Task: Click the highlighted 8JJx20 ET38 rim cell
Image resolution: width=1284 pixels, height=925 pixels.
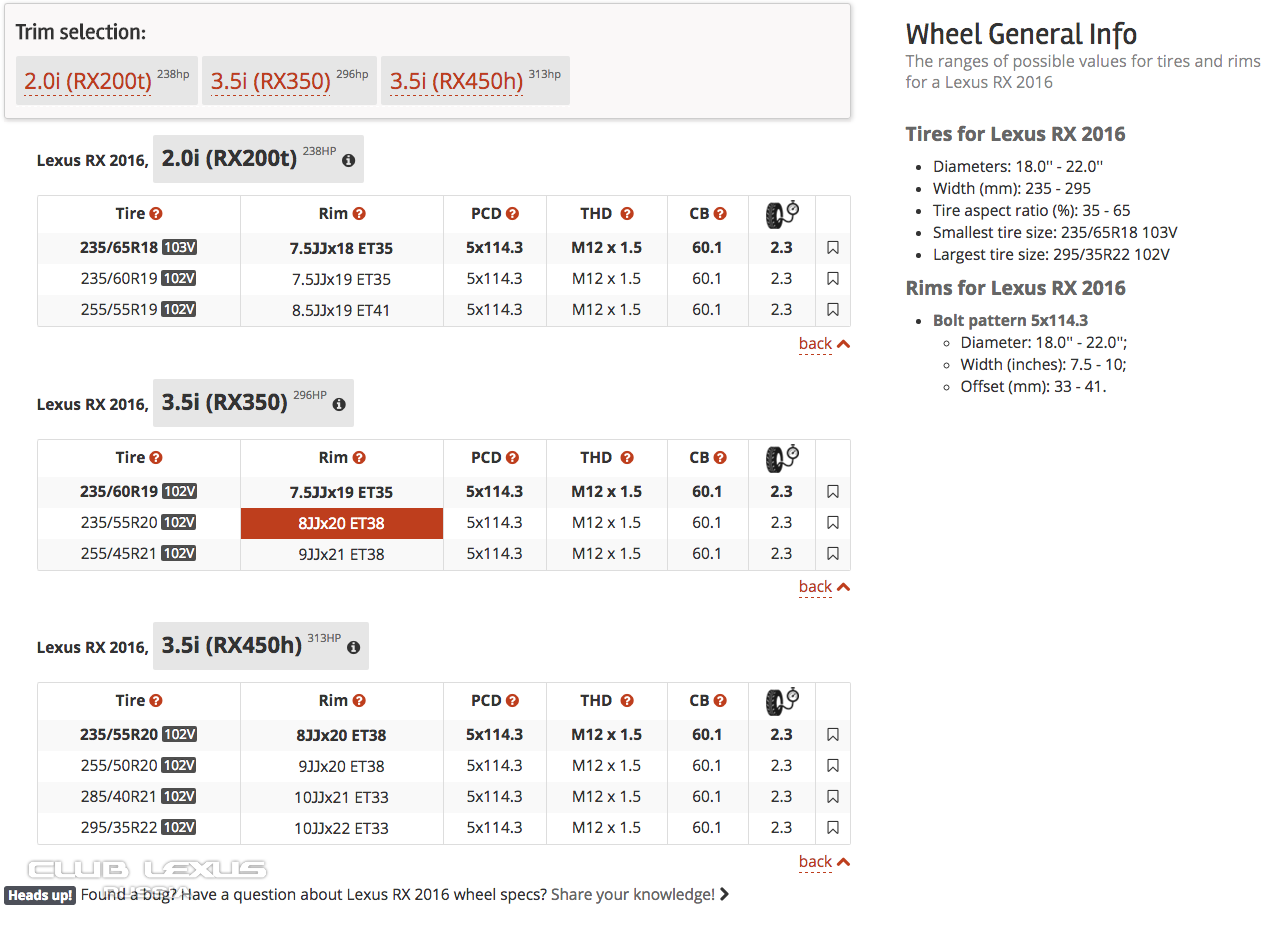Action: pos(341,523)
